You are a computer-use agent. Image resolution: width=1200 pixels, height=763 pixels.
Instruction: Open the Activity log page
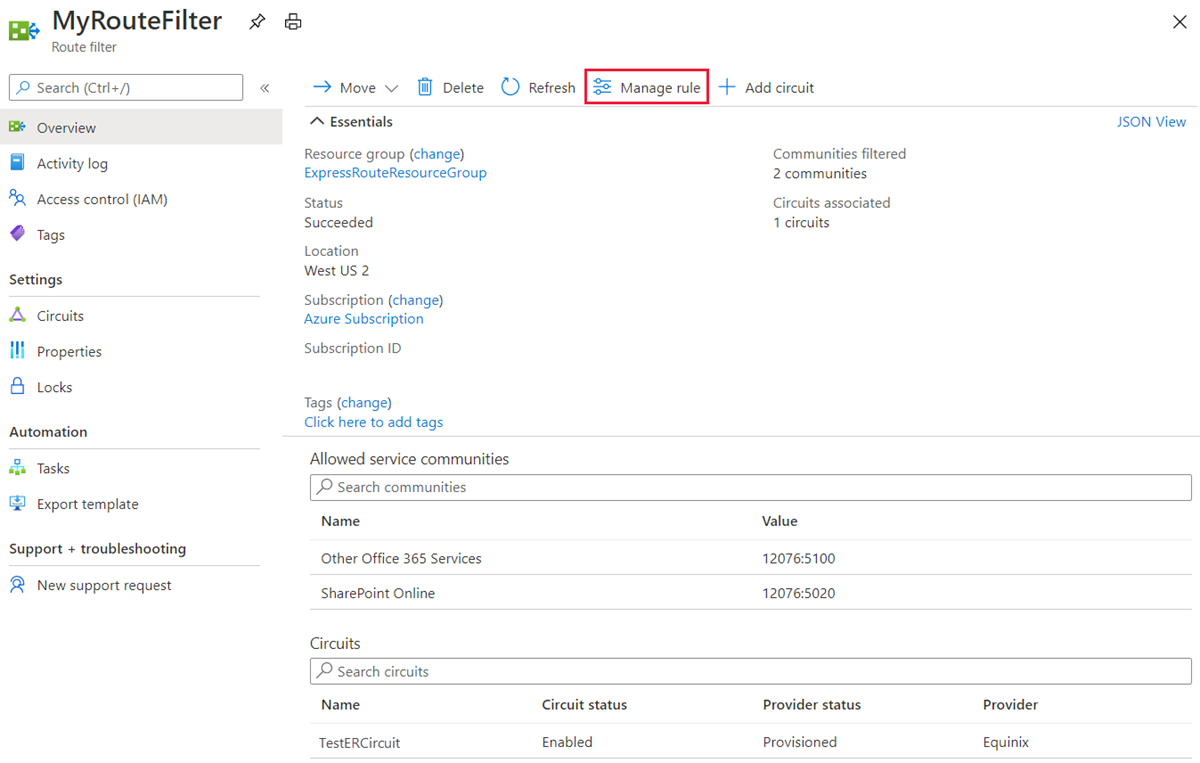72,164
